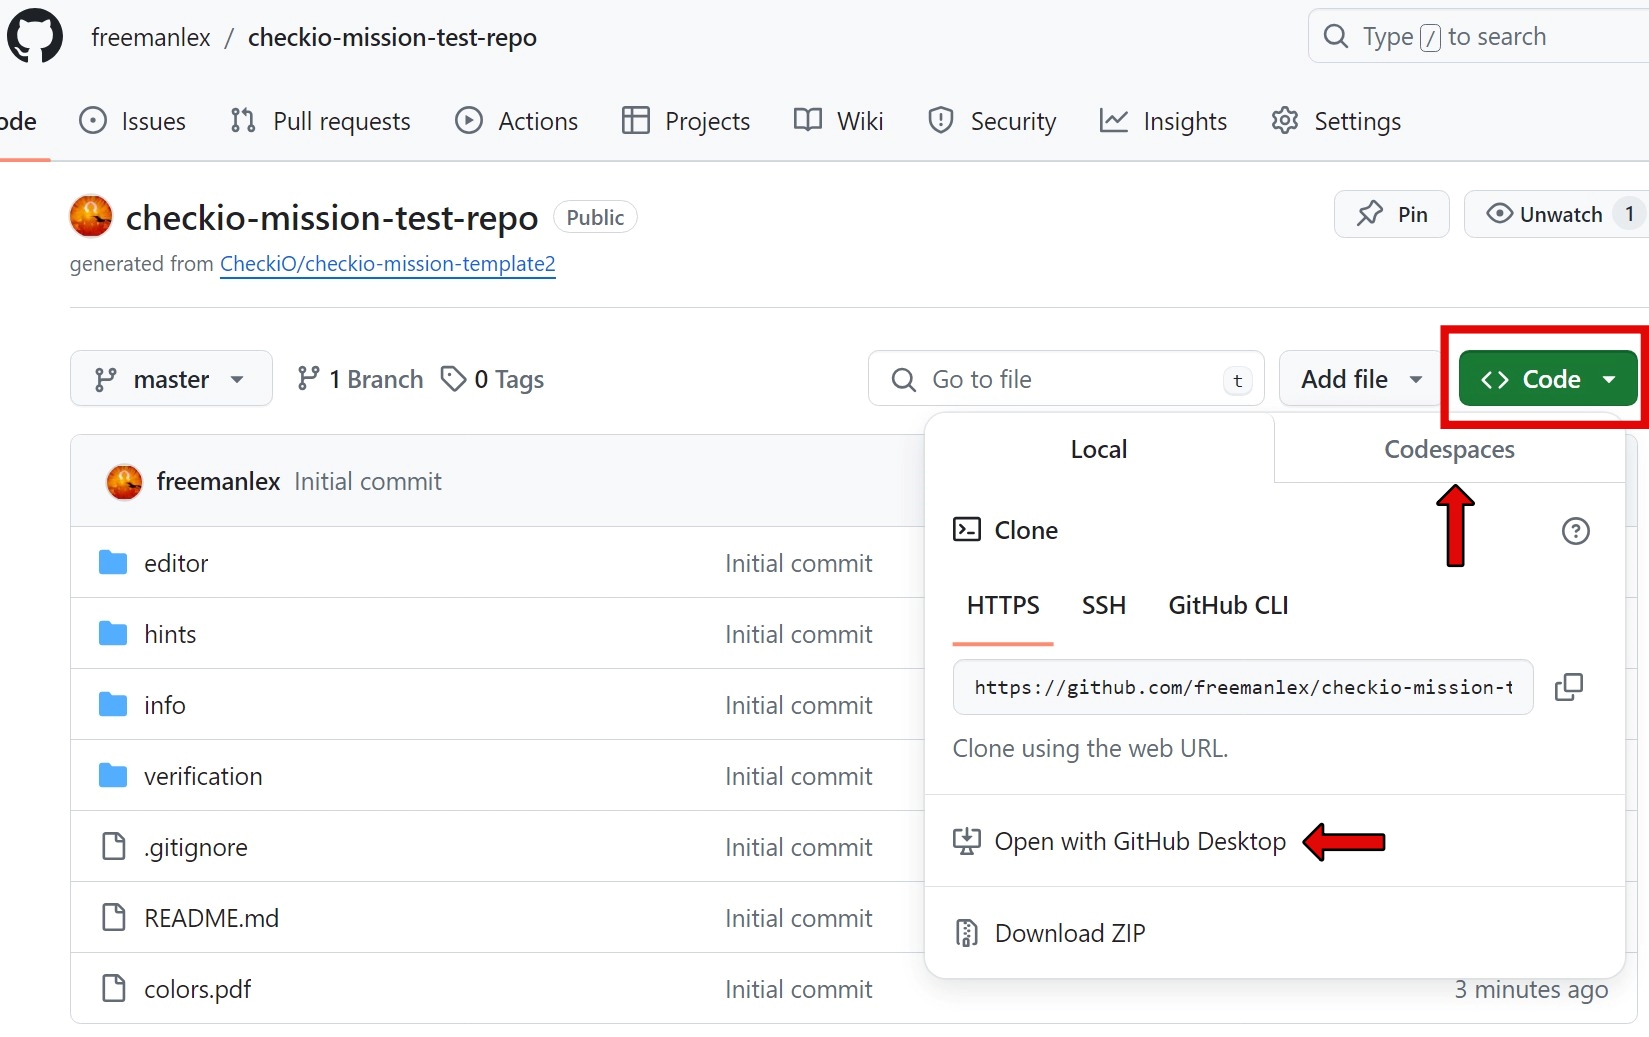Click the Download ZIP file icon
Screen dimensions: 1649x1037
click(x=967, y=933)
